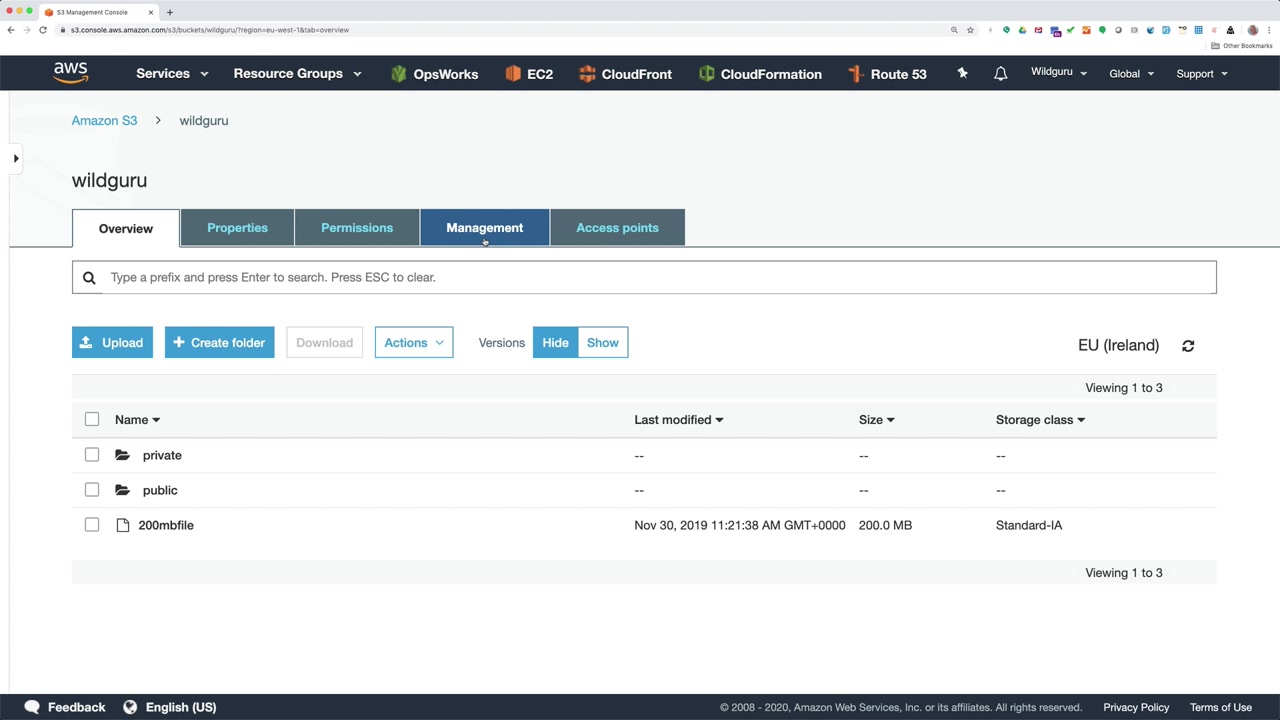Viewport: 1280px width, 720px height.
Task: Toggle the select-all objects checkbox
Action: tap(92, 419)
